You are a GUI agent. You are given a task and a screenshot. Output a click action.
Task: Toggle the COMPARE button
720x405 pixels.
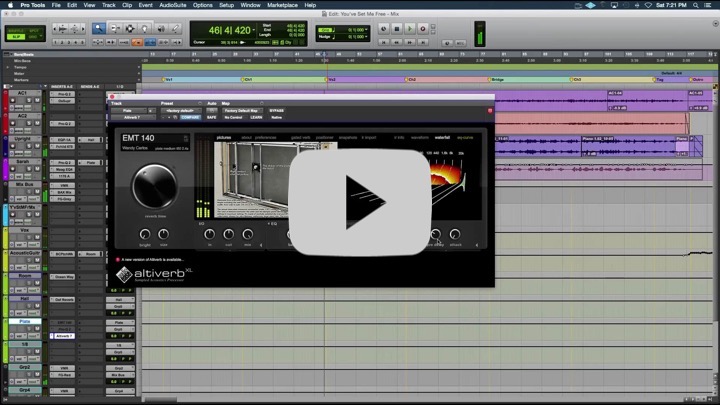[x=190, y=118]
